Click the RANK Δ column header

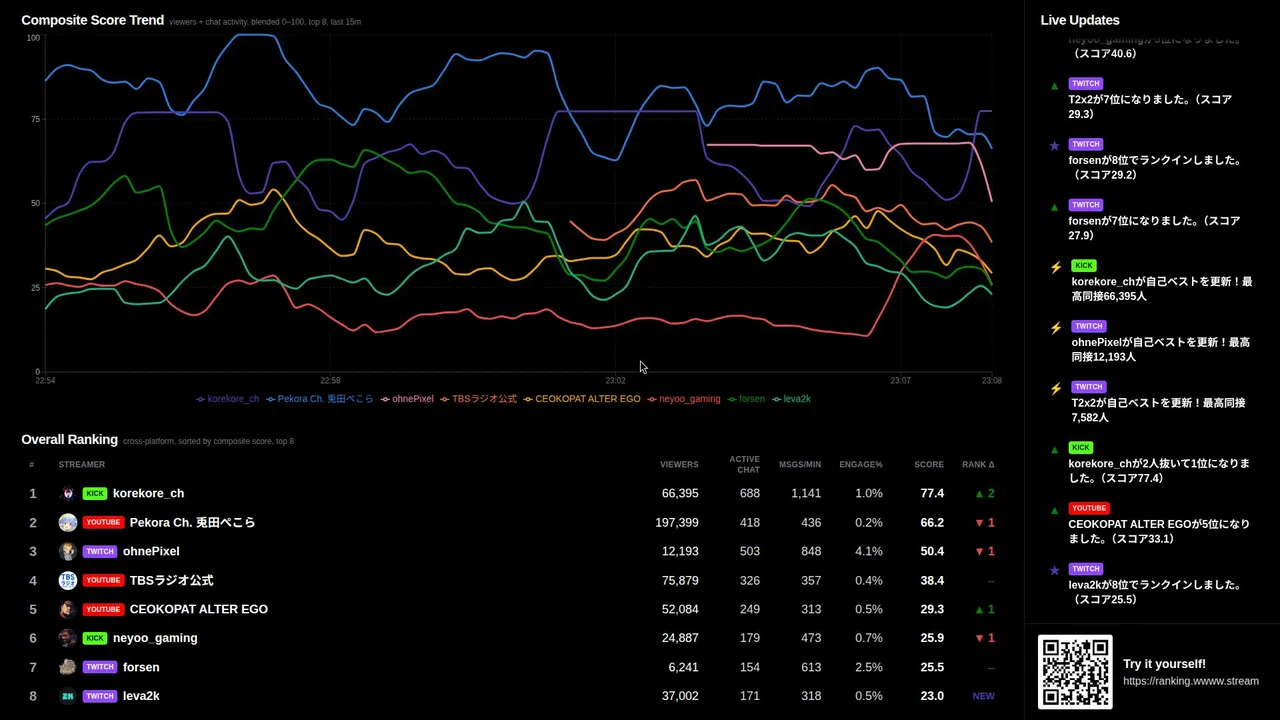(x=978, y=465)
